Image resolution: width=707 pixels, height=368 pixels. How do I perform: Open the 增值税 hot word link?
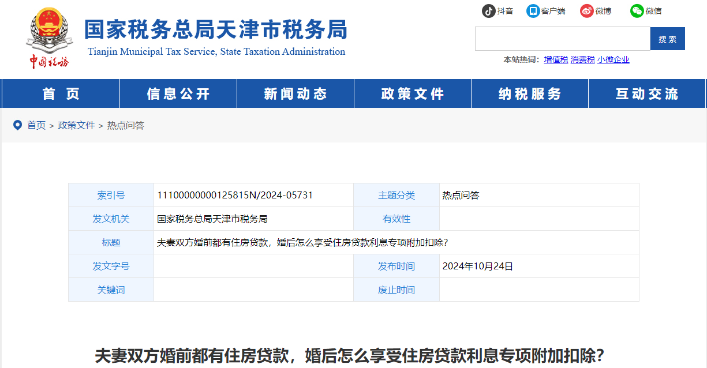(556, 60)
